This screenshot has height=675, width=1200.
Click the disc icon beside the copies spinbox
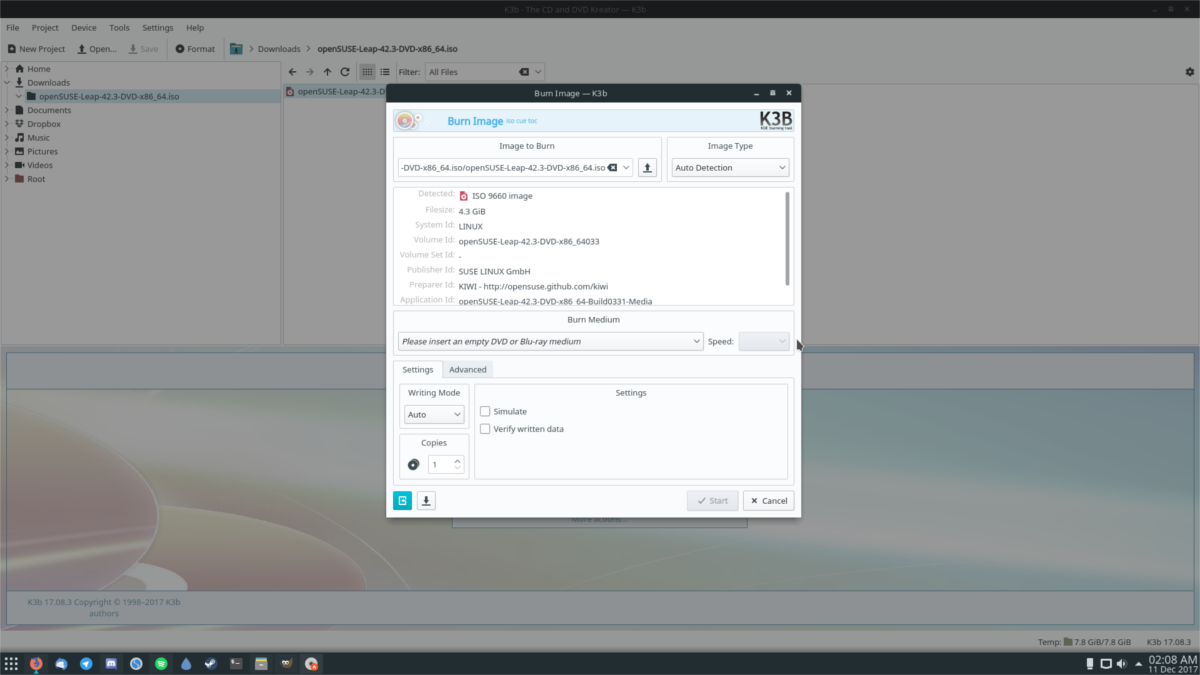[x=414, y=464]
